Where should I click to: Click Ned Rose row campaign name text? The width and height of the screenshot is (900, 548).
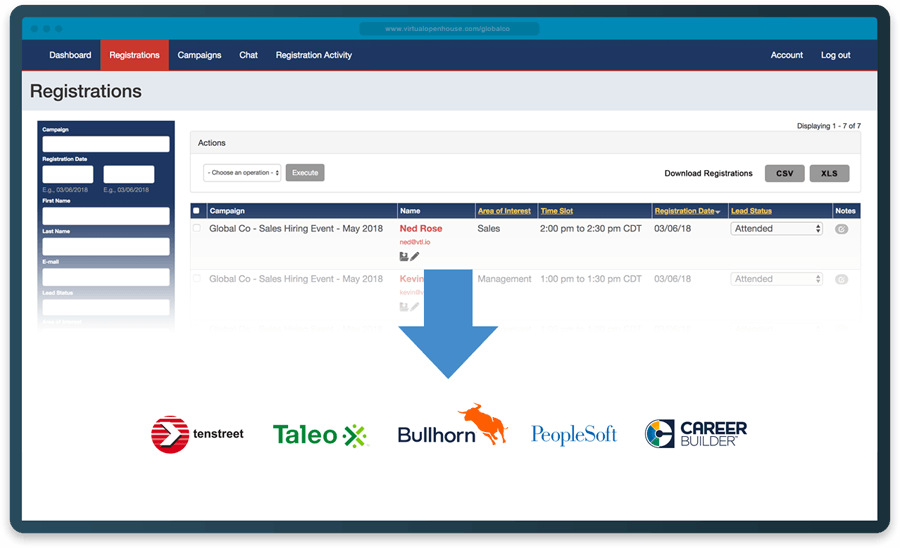point(296,228)
